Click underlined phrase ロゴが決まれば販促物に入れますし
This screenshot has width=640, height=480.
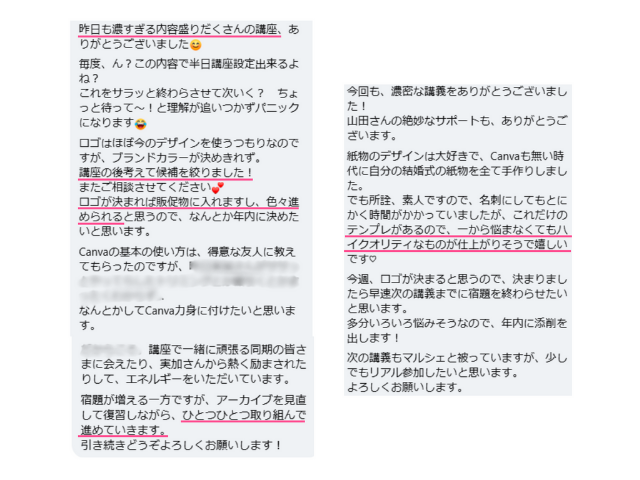(168, 202)
